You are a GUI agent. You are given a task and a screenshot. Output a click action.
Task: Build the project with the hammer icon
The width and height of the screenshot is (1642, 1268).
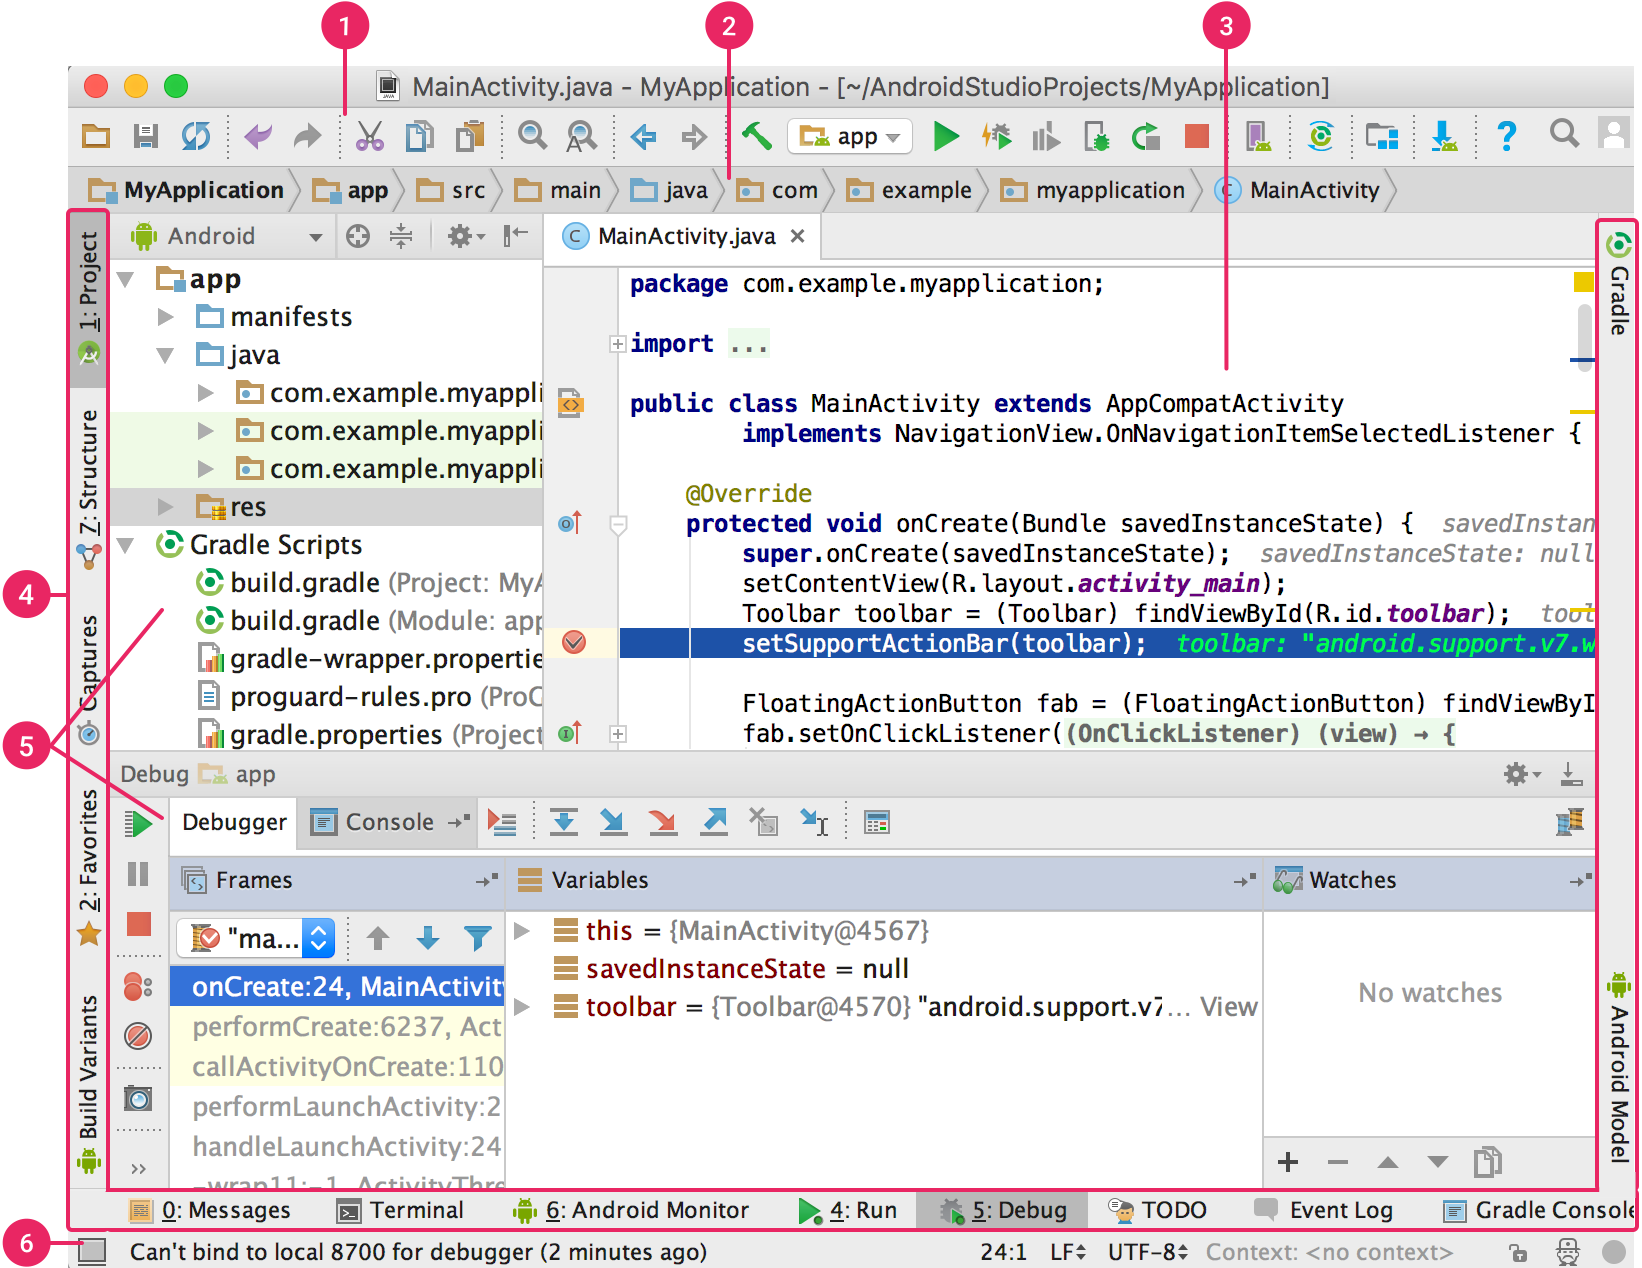pyautogui.click(x=756, y=136)
